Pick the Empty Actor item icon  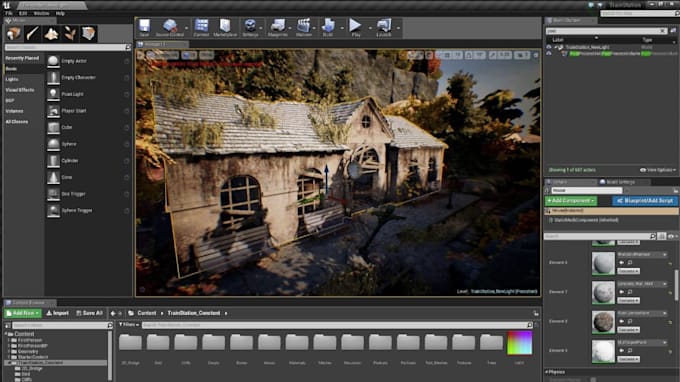(x=53, y=61)
